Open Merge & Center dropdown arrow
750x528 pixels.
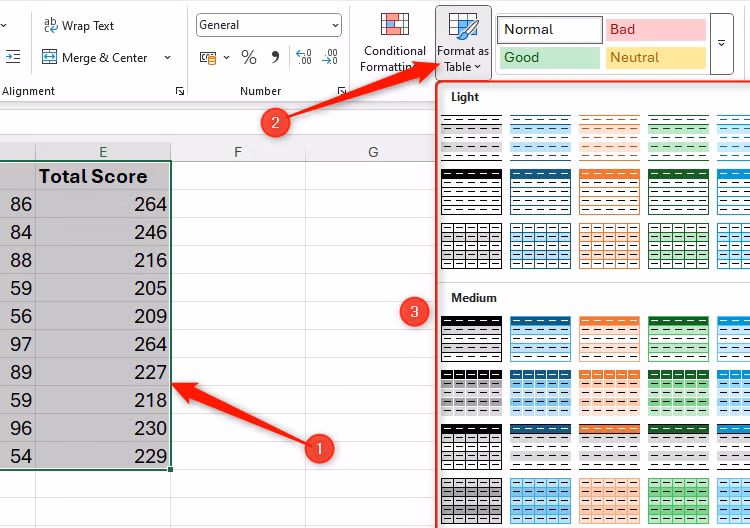pos(167,58)
